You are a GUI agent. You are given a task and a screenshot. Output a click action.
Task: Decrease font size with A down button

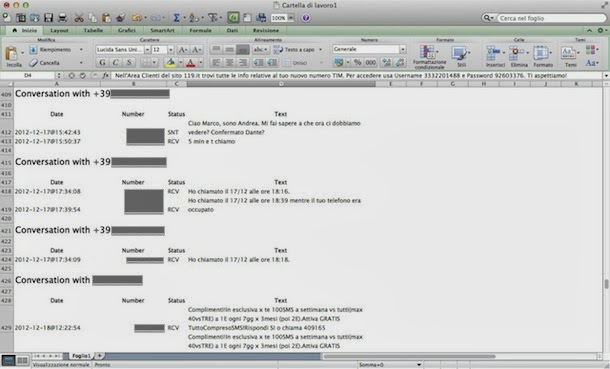point(197,49)
